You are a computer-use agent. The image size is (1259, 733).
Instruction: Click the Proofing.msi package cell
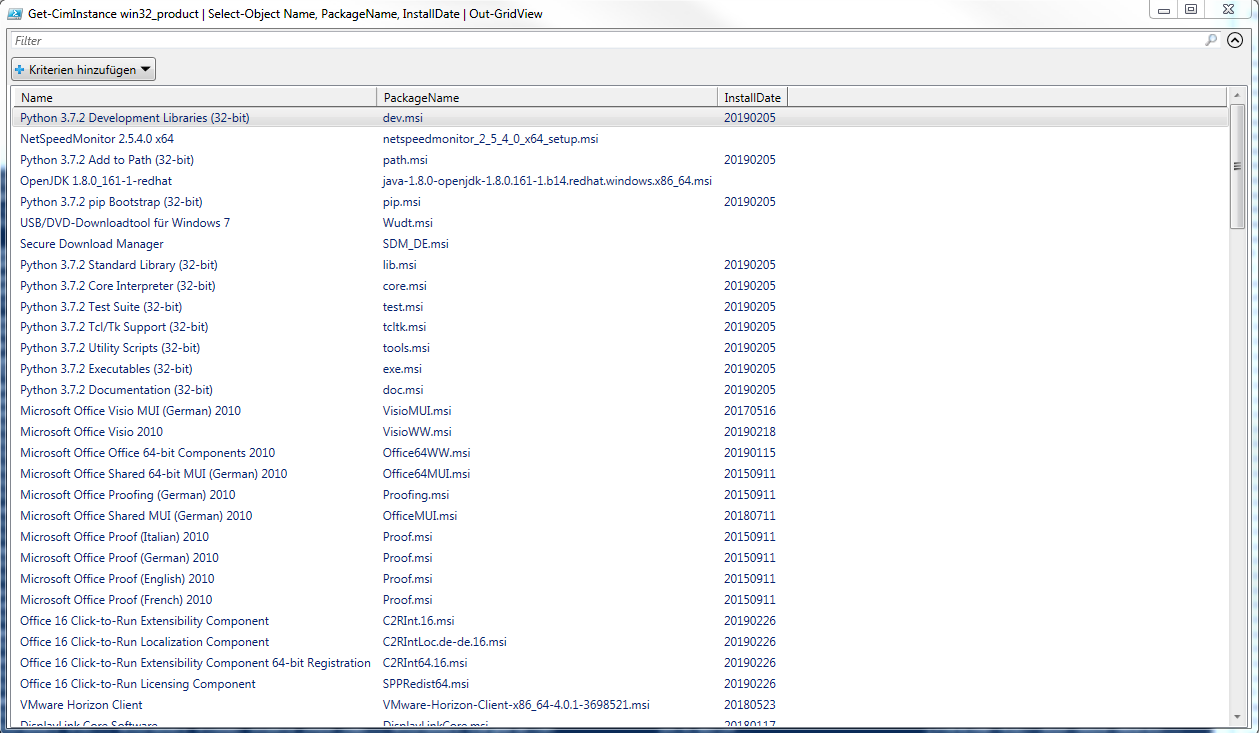click(416, 495)
